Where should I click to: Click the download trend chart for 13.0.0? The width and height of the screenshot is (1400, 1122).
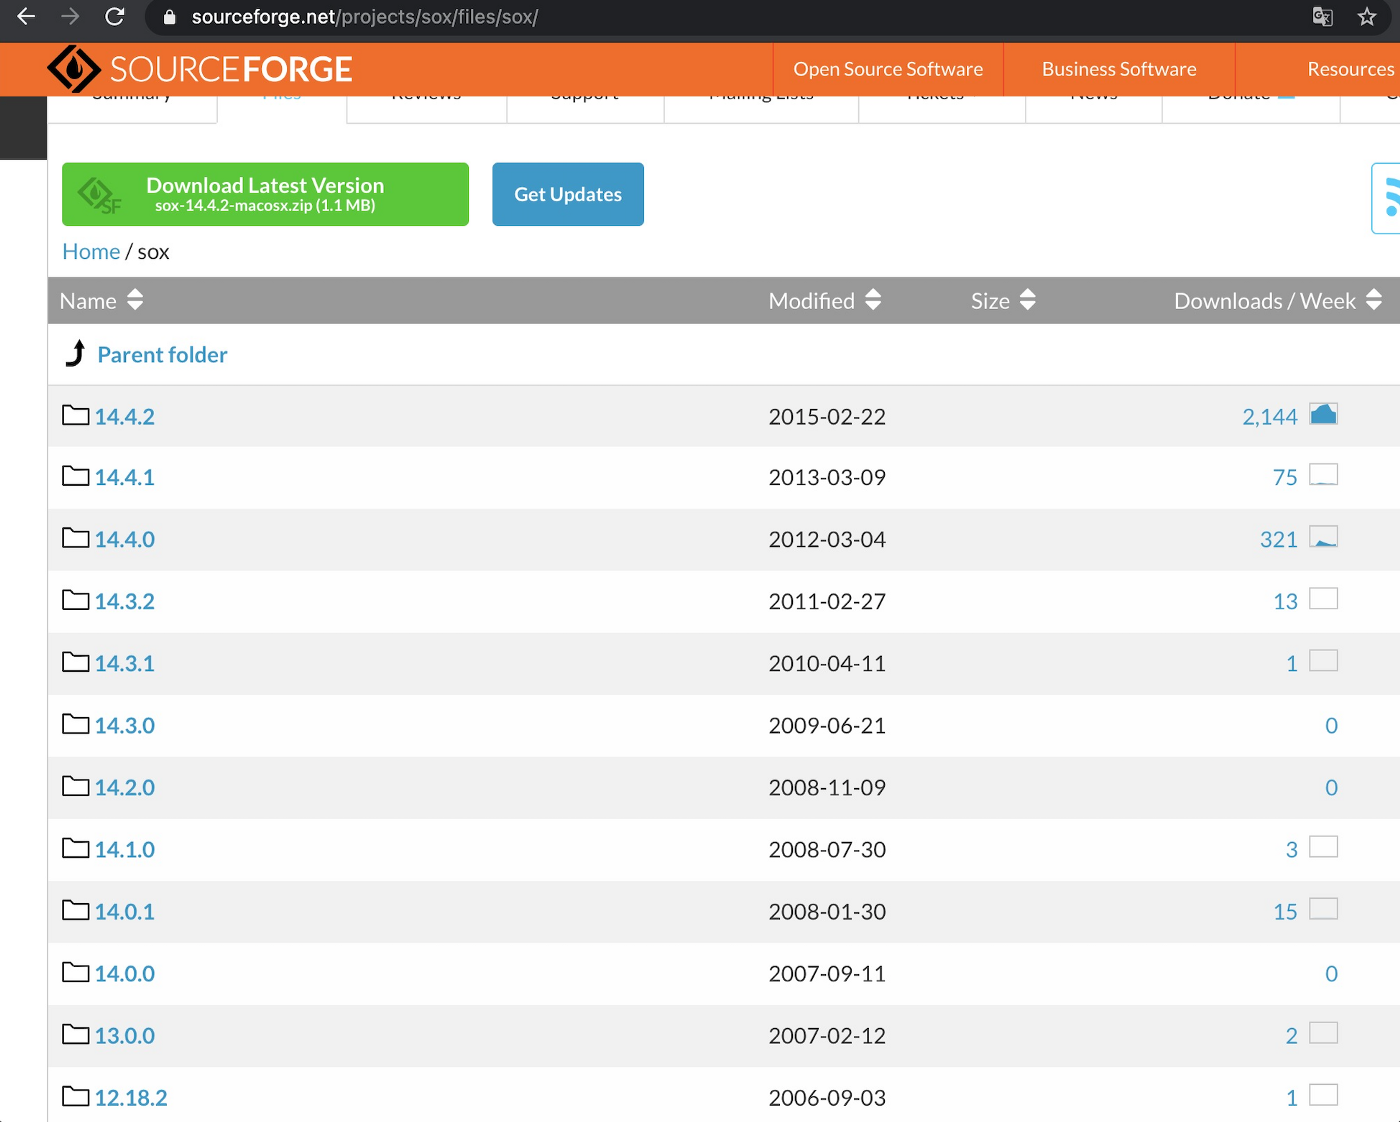(1324, 1033)
